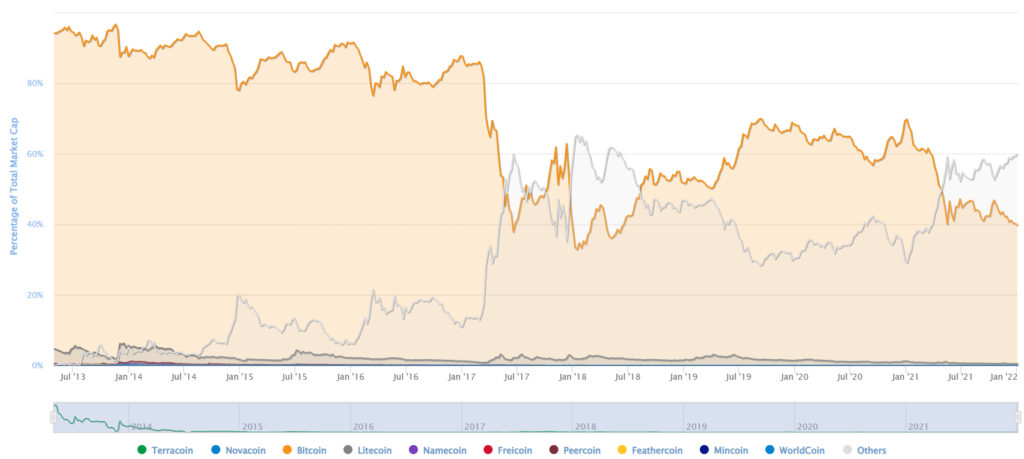Click the Feathercoin yellow legend marker

(x=622, y=450)
